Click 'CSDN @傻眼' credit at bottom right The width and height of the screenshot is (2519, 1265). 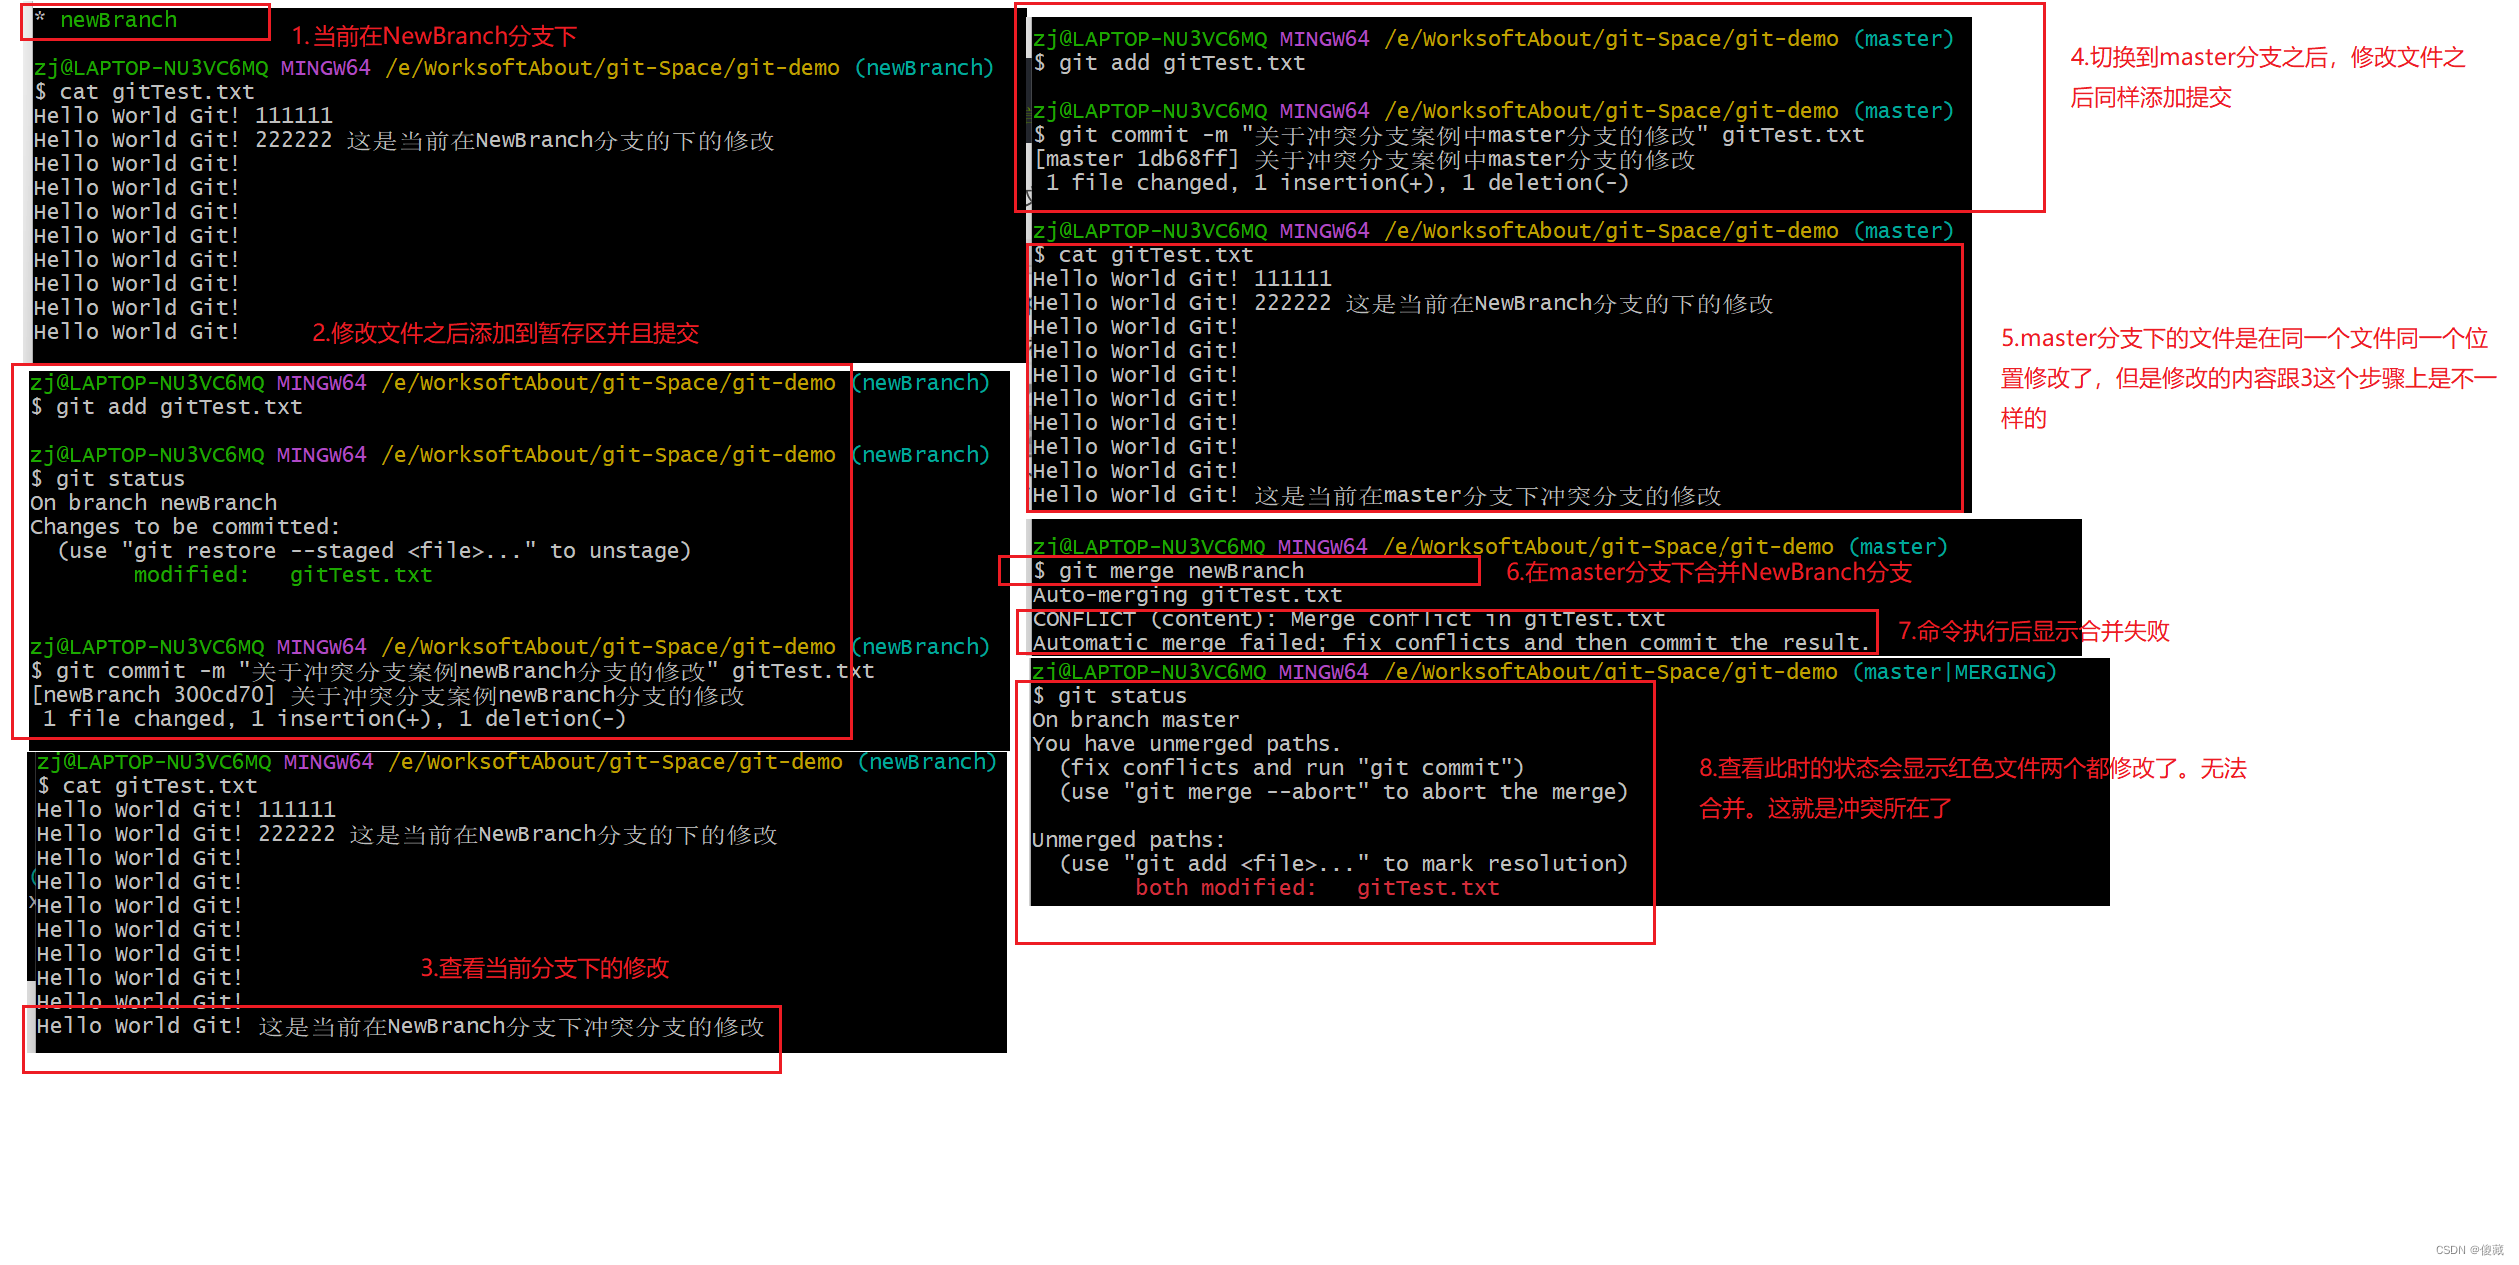click(x=2469, y=1250)
